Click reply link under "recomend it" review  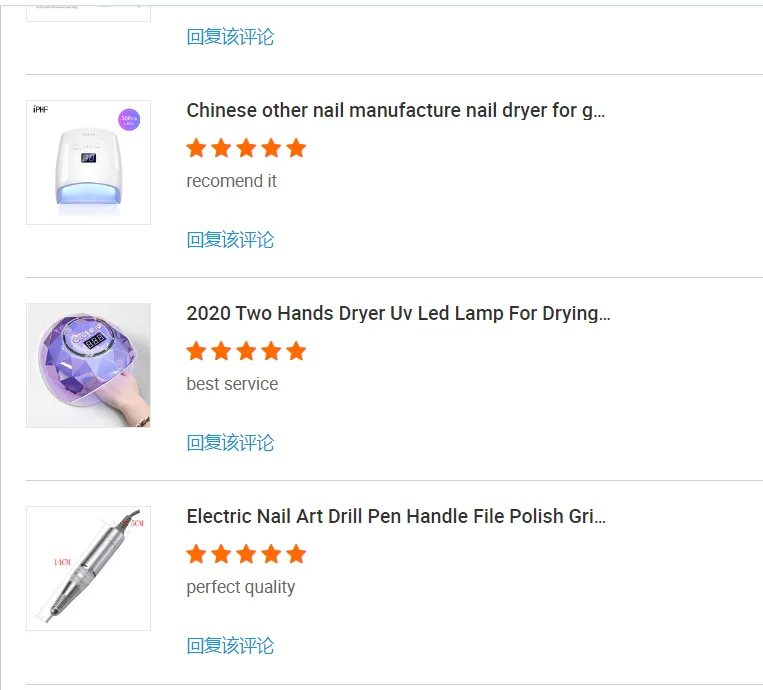tap(230, 239)
